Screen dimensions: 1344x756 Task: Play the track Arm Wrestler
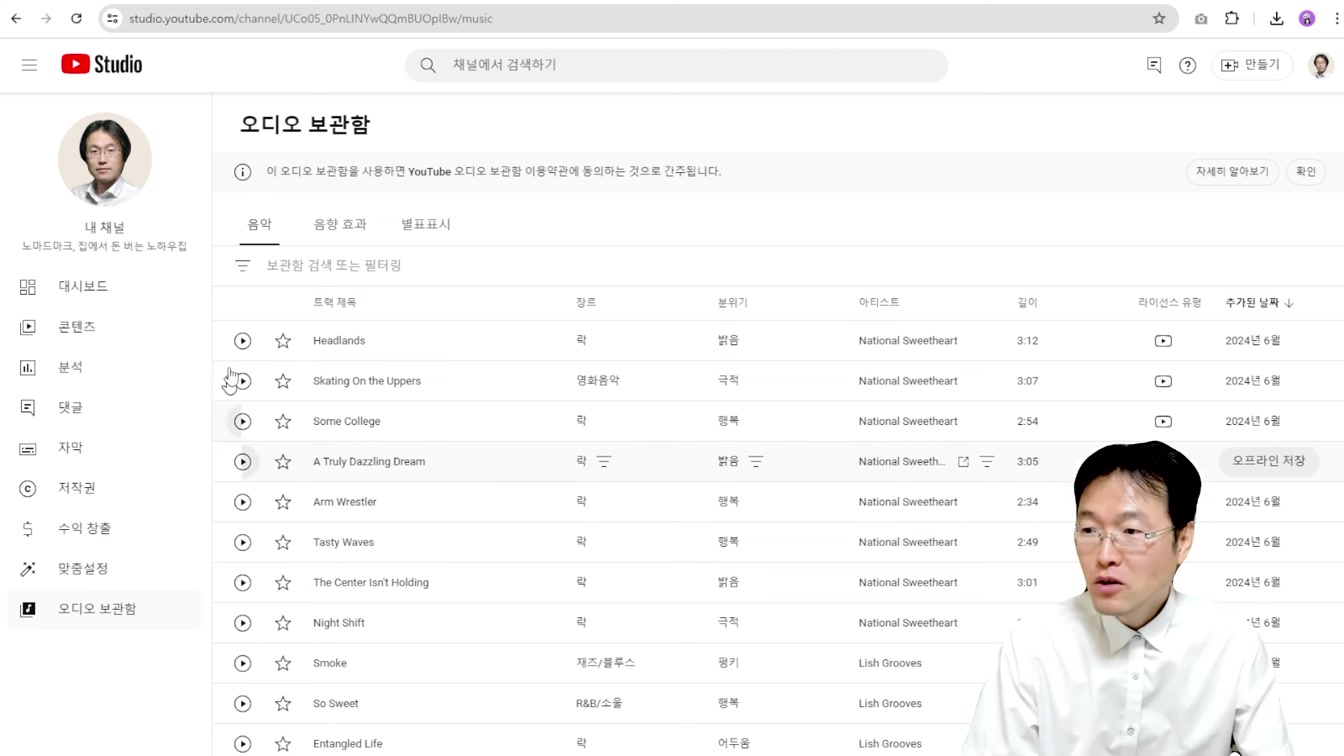tap(242, 502)
